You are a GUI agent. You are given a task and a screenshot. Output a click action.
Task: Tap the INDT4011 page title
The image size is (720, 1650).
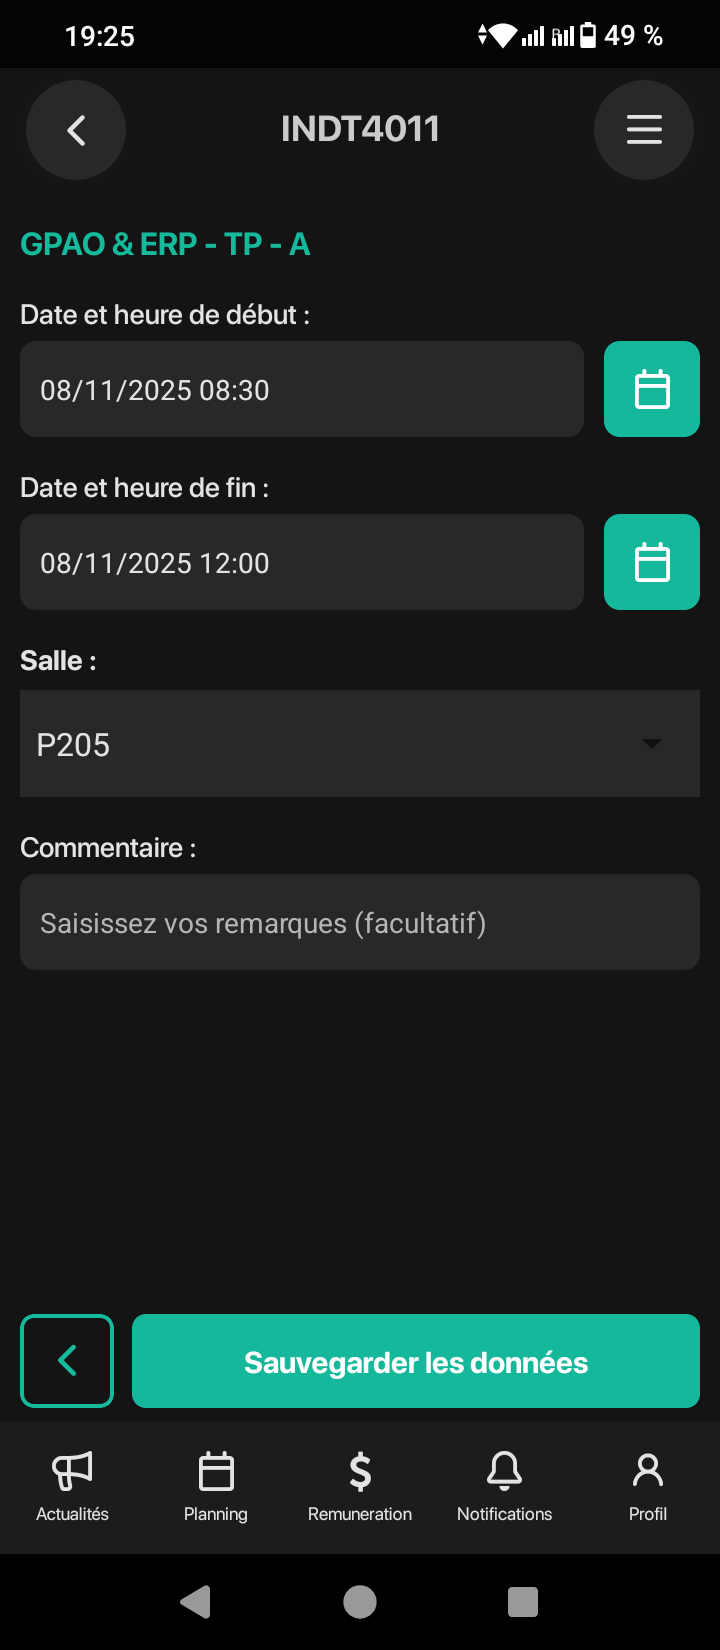[360, 129]
